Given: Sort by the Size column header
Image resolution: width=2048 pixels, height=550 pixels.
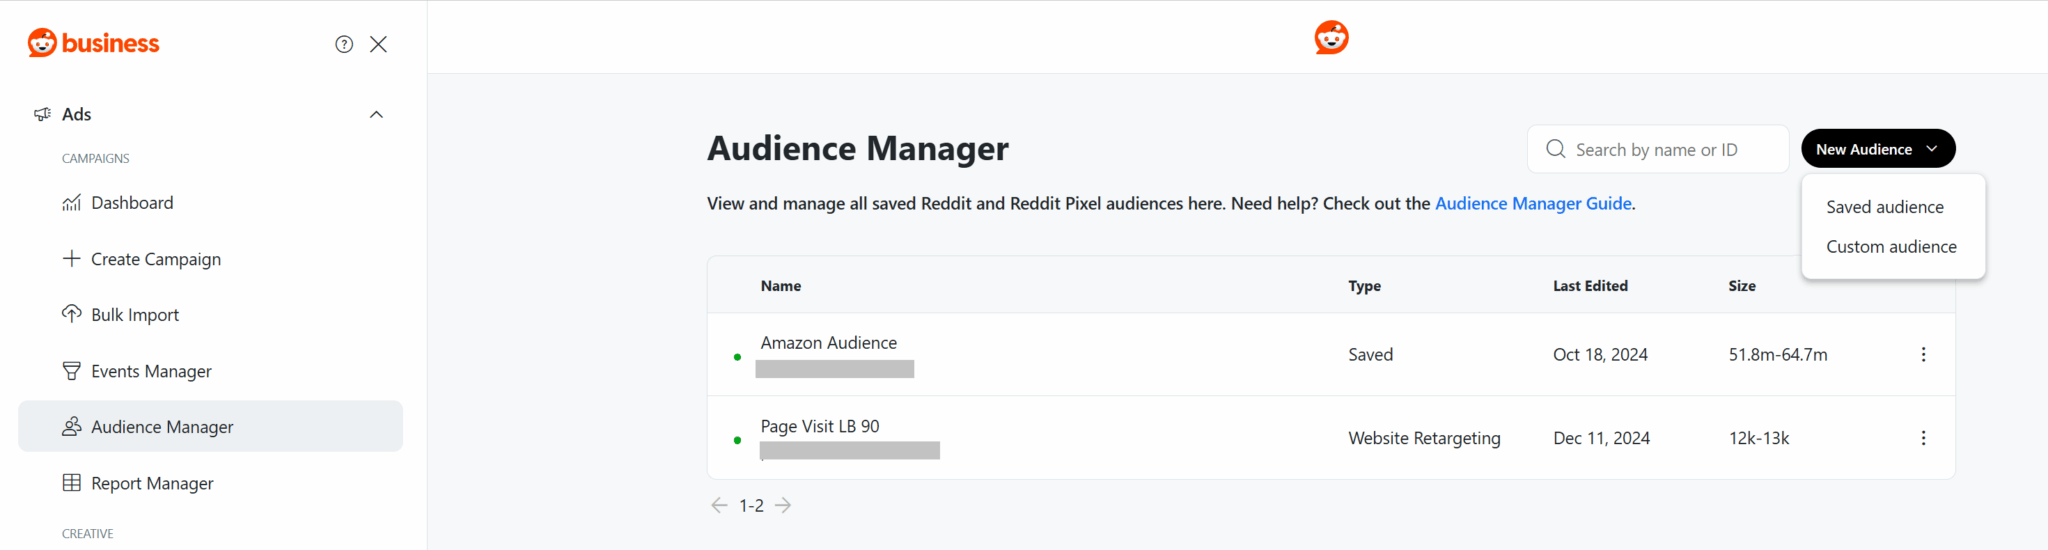Looking at the screenshot, I should pyautogui.click(x=1742, y=286).
